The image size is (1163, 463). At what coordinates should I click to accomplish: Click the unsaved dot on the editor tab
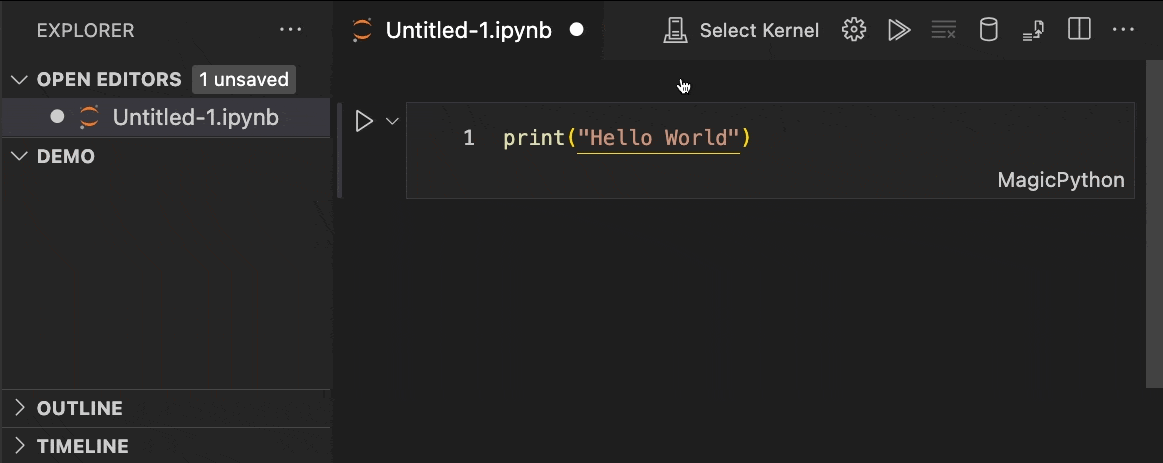click(576, 30)
